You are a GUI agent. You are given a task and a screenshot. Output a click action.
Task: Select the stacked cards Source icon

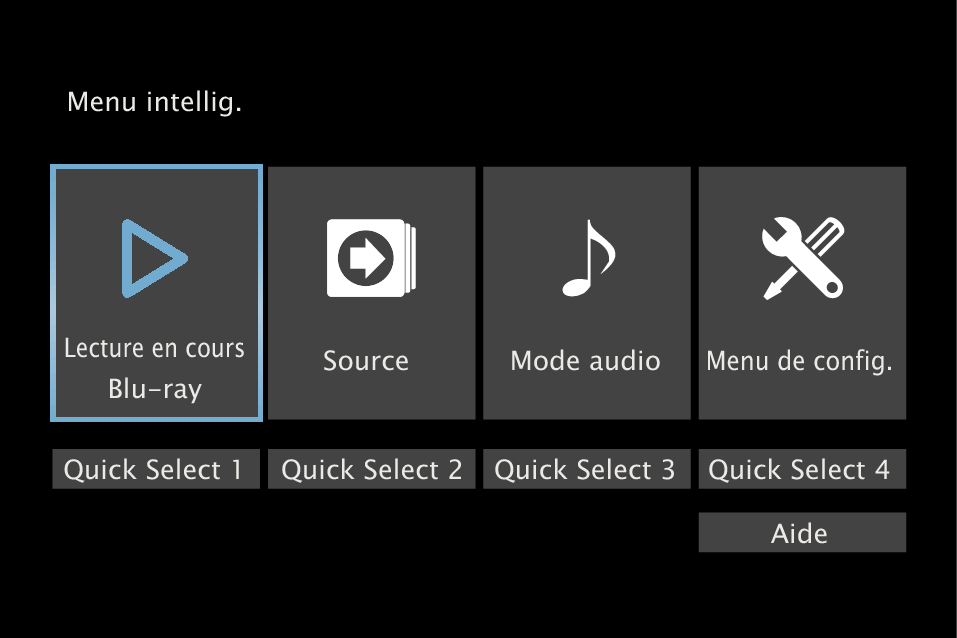coord(367,257)
